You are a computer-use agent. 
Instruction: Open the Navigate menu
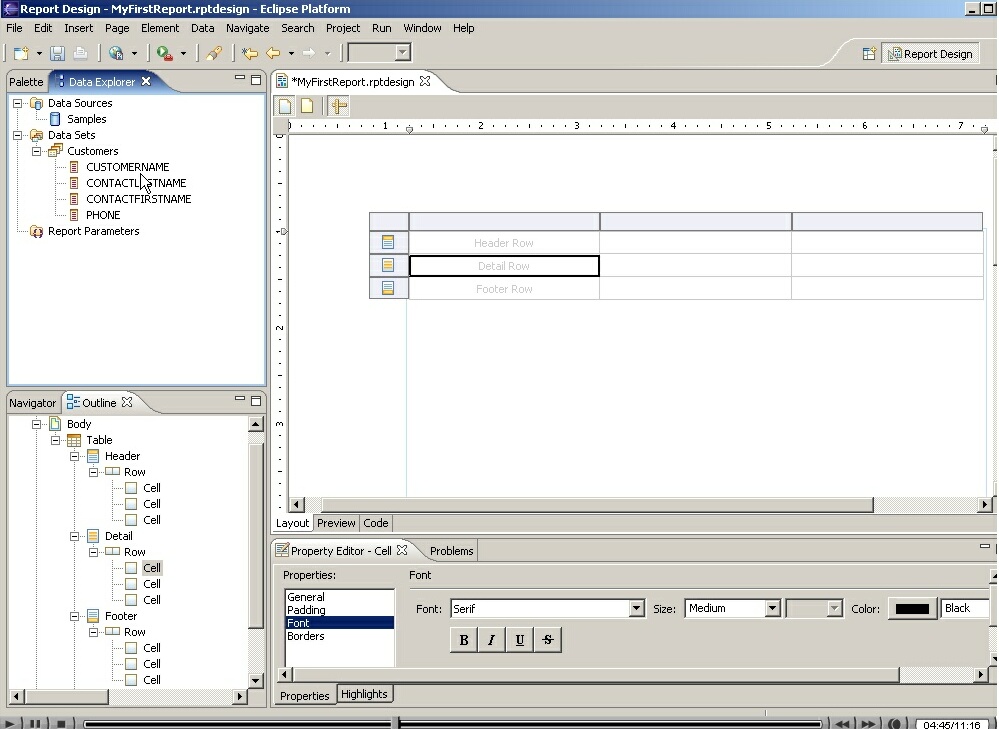point(248,28)
